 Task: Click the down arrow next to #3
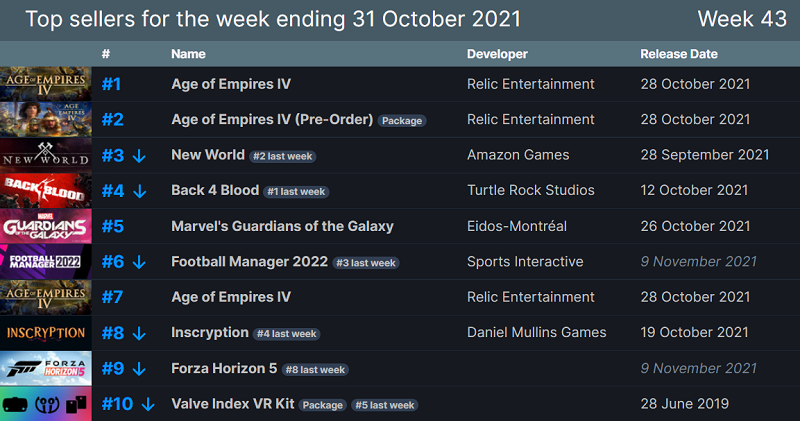click(139, 156)
